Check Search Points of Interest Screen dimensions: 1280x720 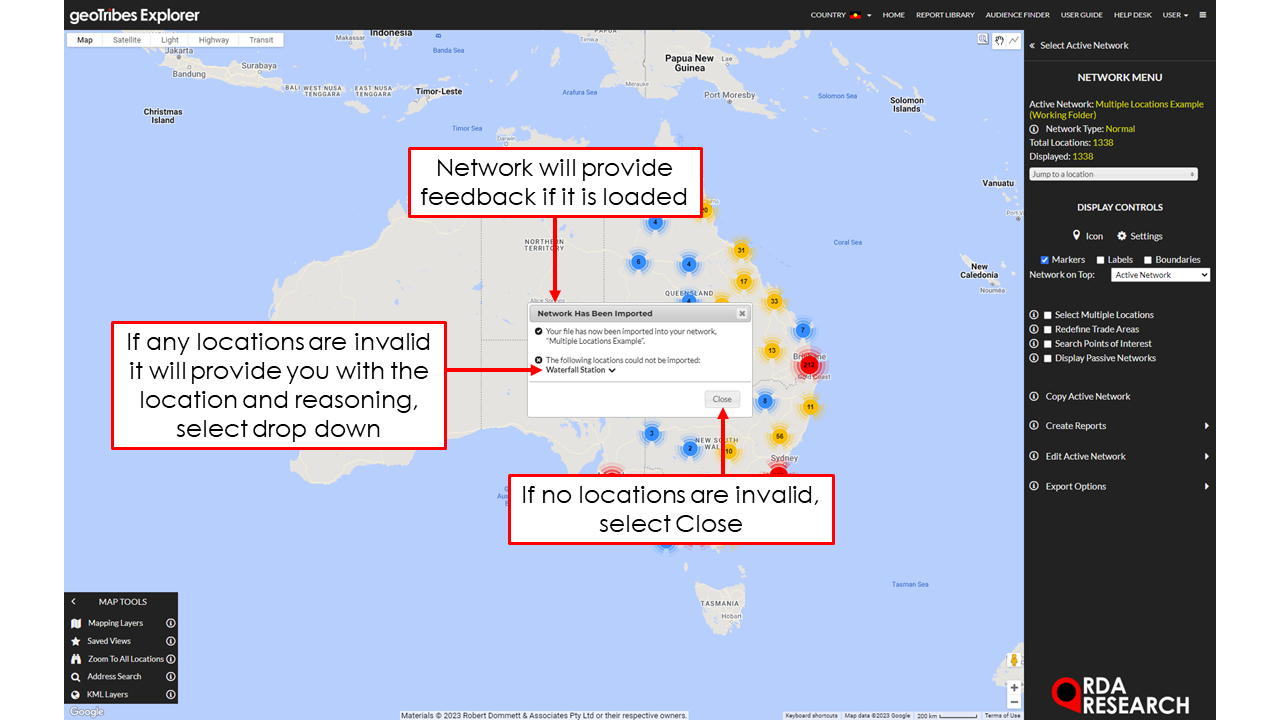tap(1048, 344)
